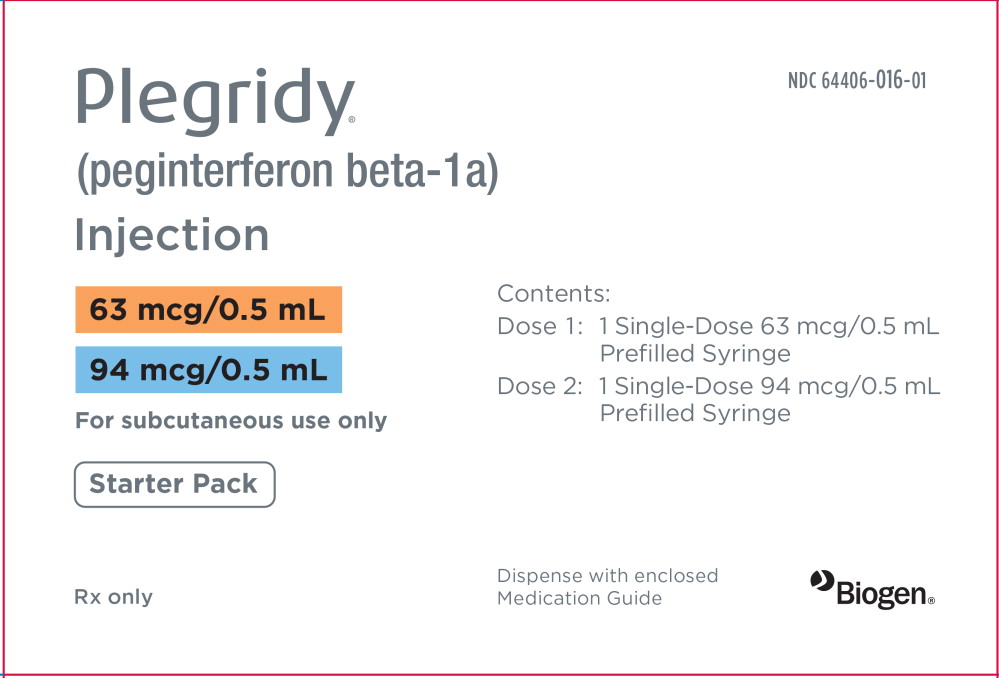Screen dimensions: 999x678
Task: Select the Dose 2: label
Action: (x=540, y=386)
